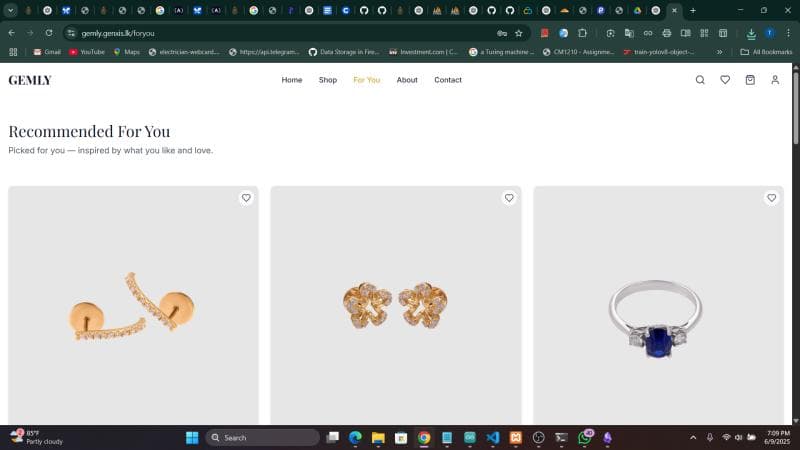Reload the page with the refresh icon

point(48,33)
